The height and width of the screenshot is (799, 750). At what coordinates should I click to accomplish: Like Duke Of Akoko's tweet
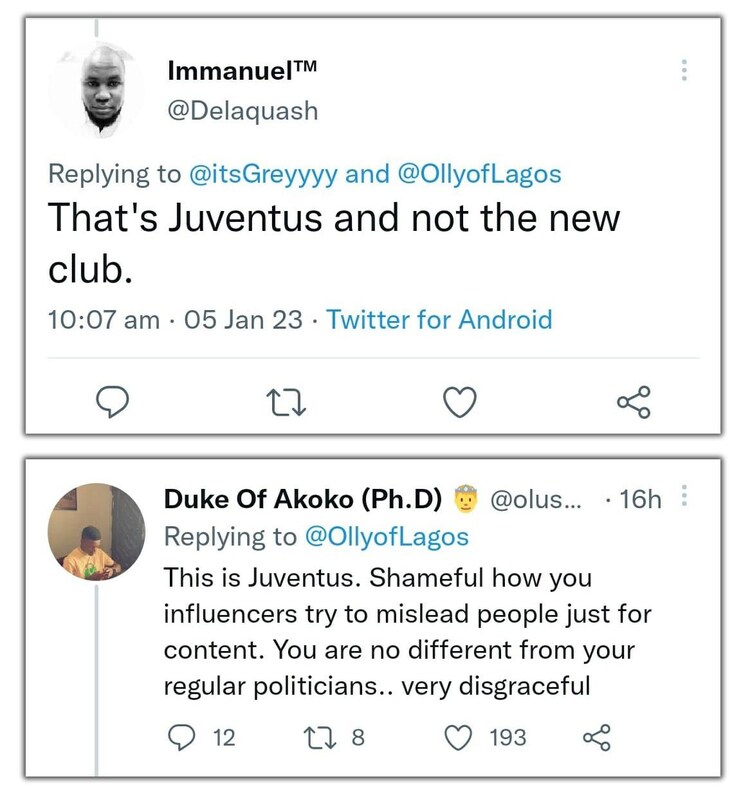pyautogui.click(x=459, y=738)
